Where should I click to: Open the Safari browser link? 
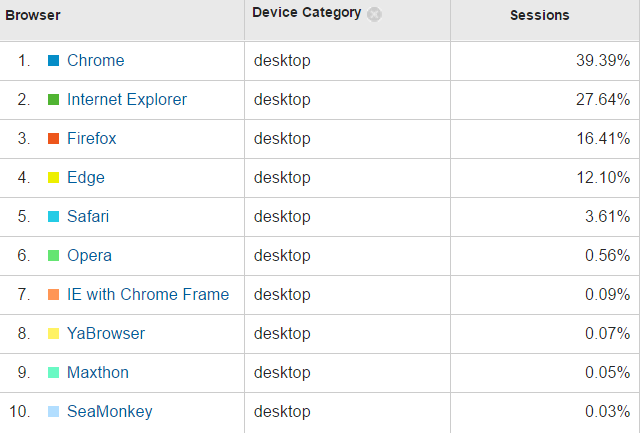click(88, 217)
